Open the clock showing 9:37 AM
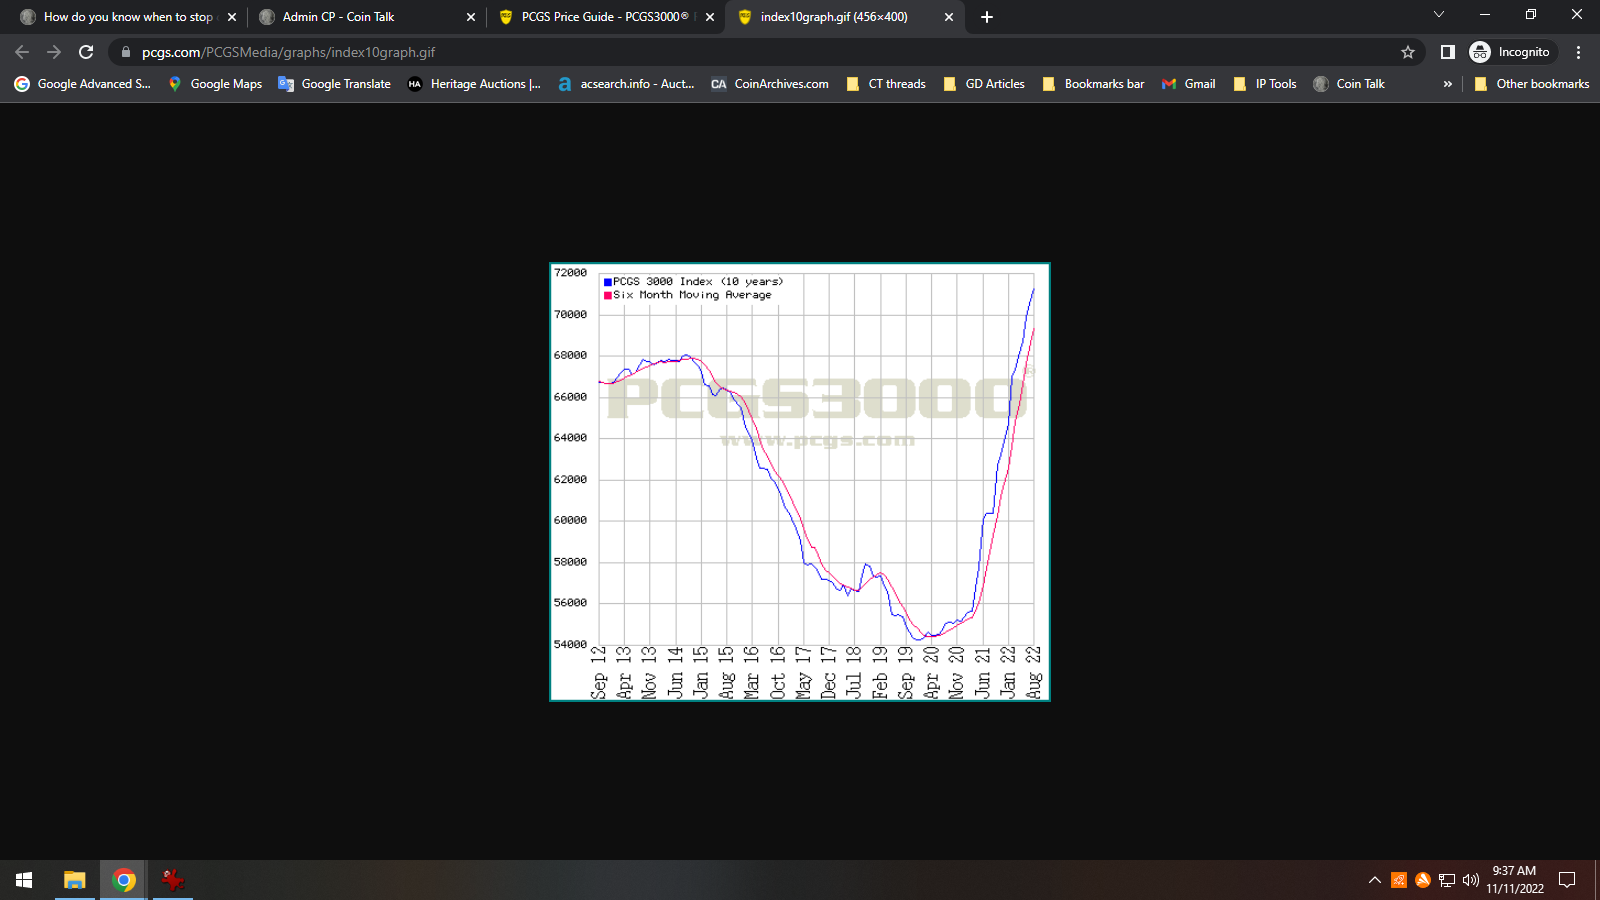The width and height of the screenshot is (1600, 900). (x=1514, y=880)
